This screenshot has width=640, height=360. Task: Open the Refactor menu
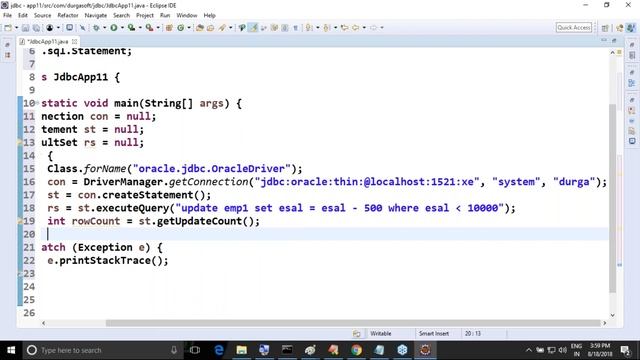coord(68,16)
